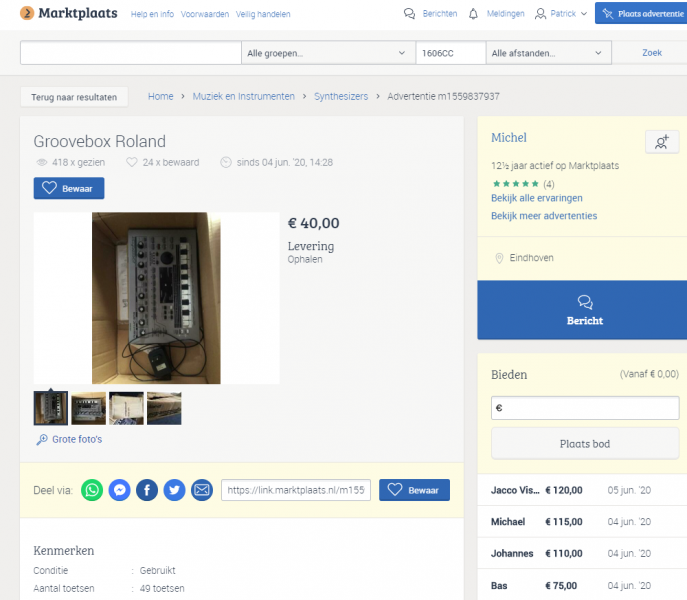Click the main Groovebox product photo
This screenshot has height=600, width=687.
click(156, 298)
